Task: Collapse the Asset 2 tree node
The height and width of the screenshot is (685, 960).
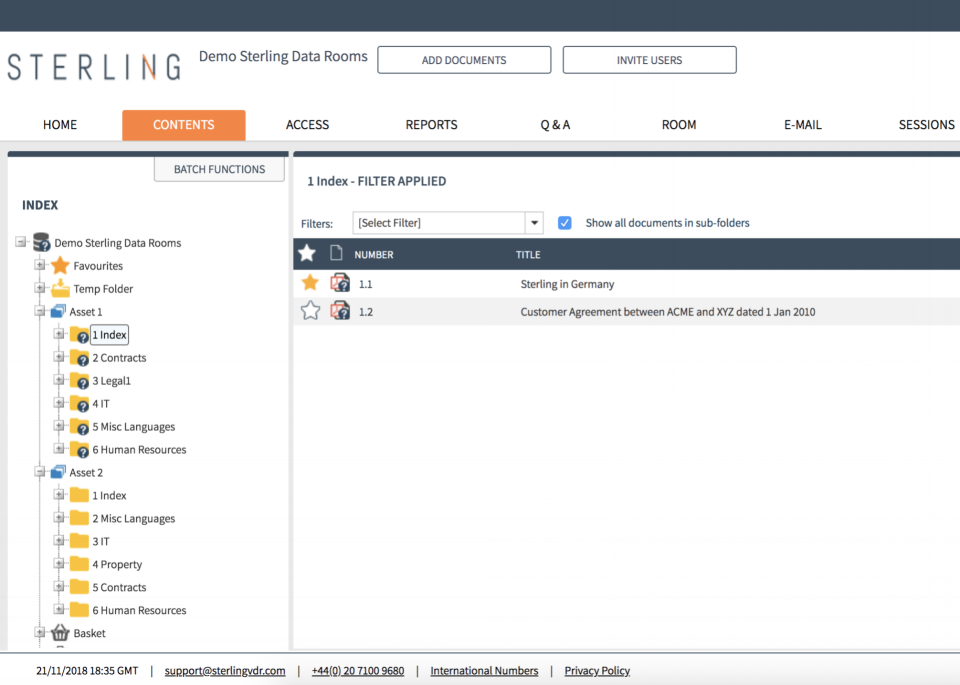Action: (40, 473)
